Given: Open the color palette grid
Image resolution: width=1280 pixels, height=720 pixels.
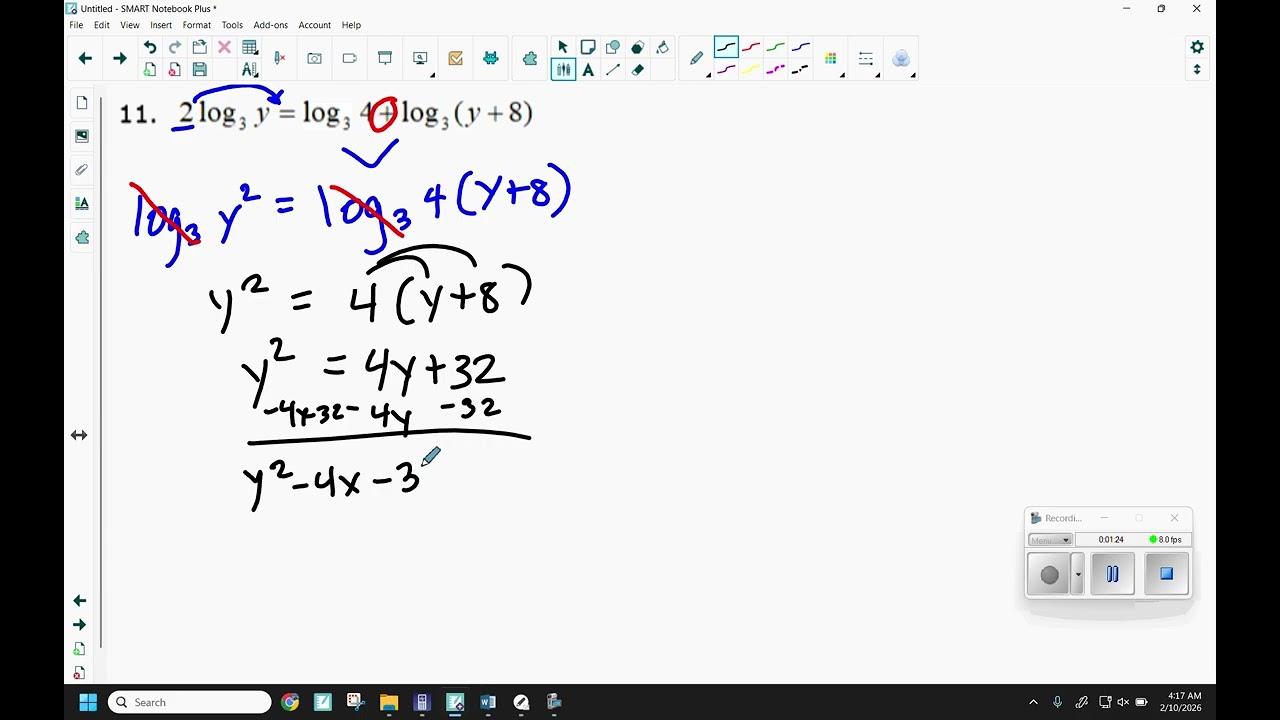Looking at the screenshot, I should (x=831, y=59).
